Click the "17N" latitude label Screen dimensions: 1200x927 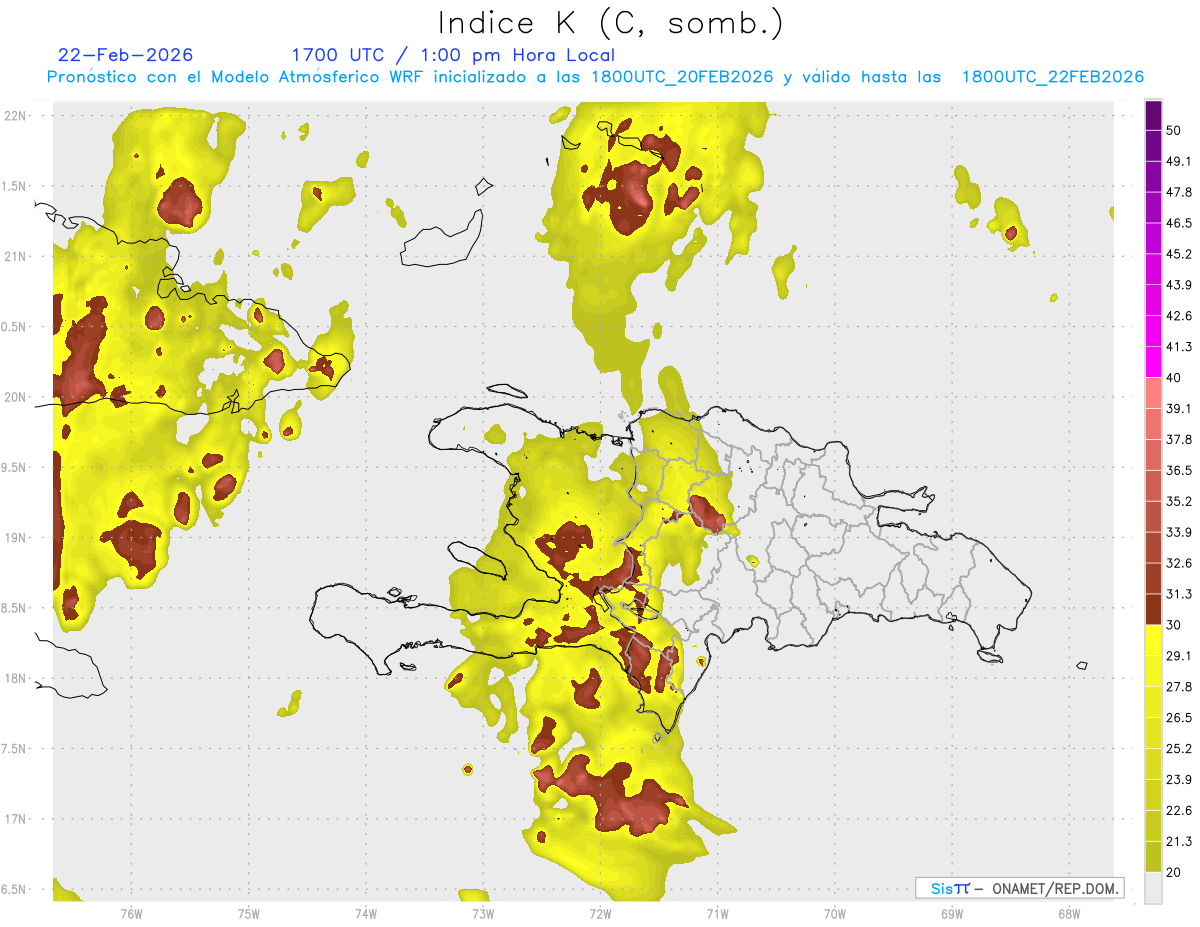14,819
